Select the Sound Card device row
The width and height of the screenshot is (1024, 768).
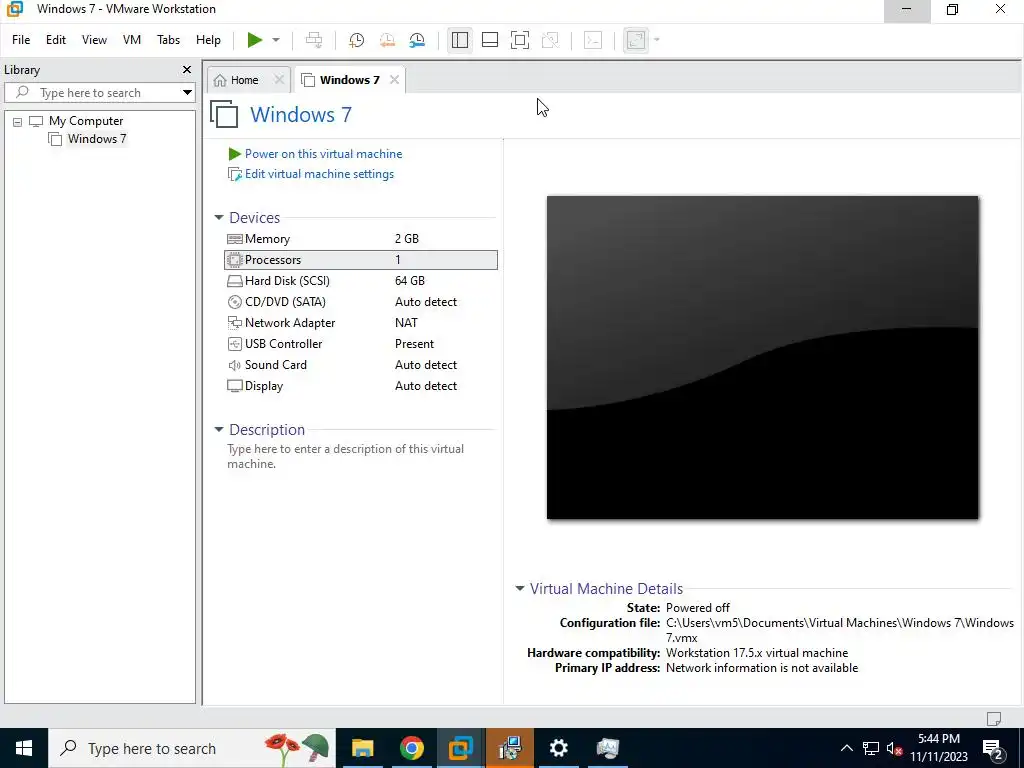pos(360,364)
